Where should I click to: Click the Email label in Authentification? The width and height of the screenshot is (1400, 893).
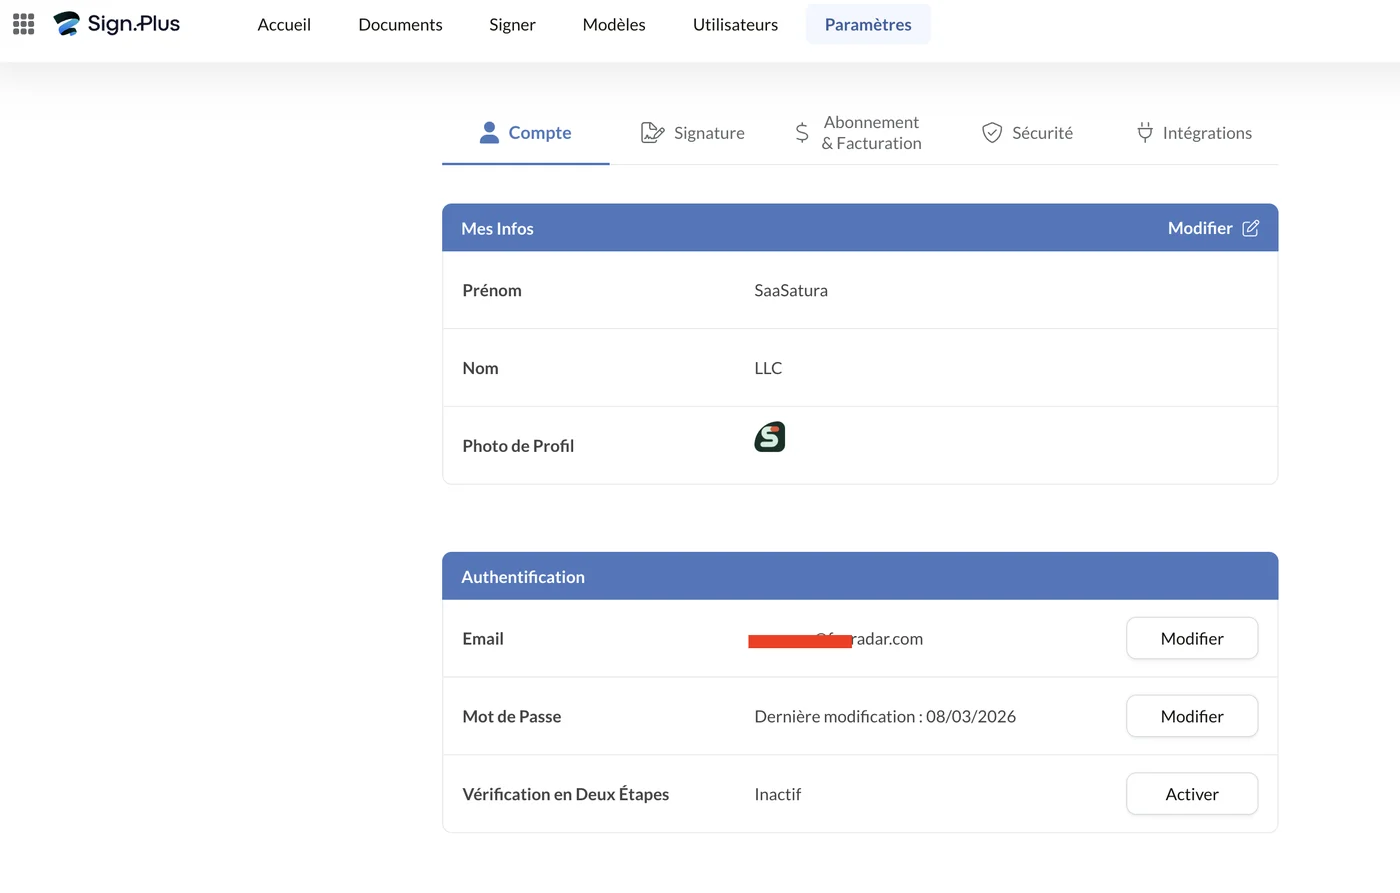(483, 638)
